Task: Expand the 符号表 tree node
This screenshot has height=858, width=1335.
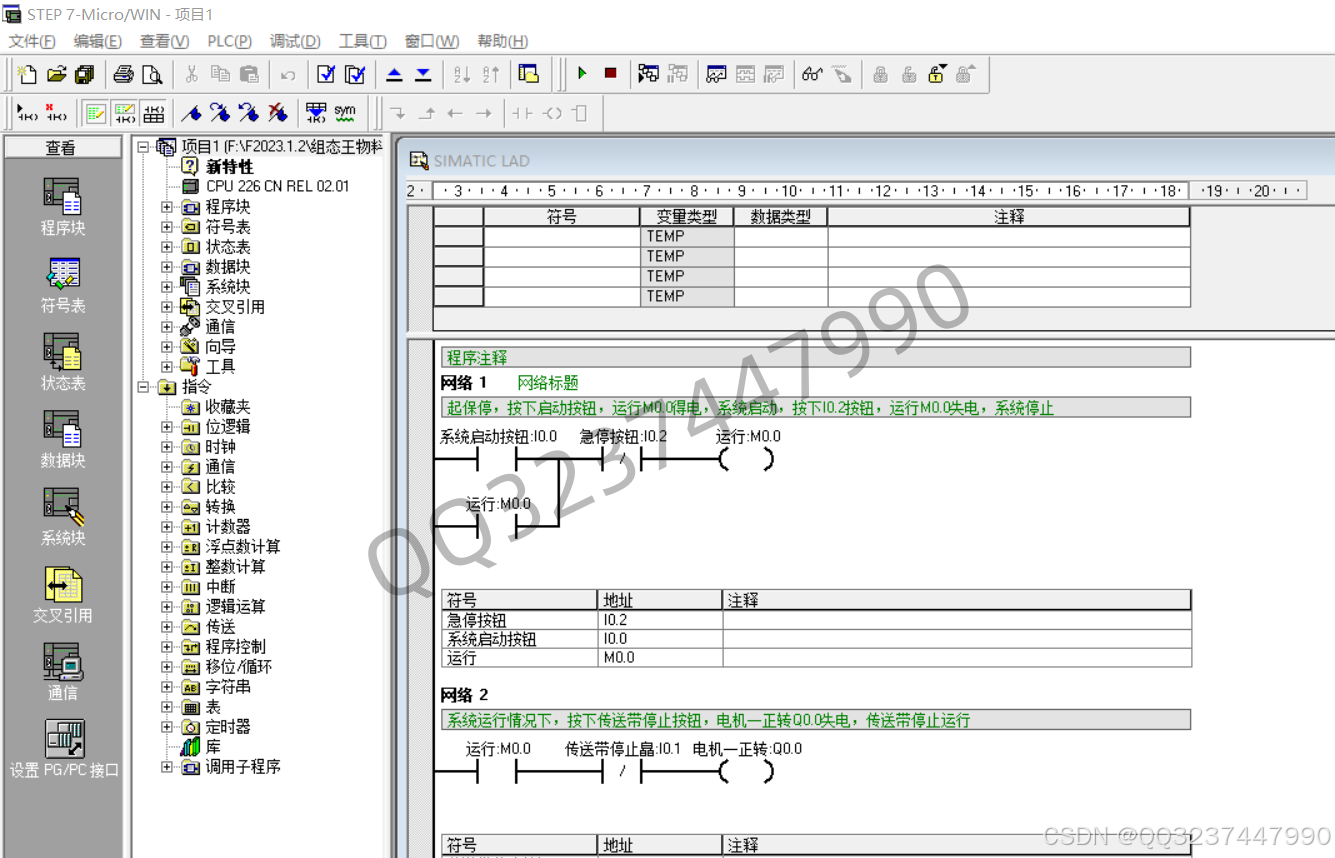Action: (167, 227)
